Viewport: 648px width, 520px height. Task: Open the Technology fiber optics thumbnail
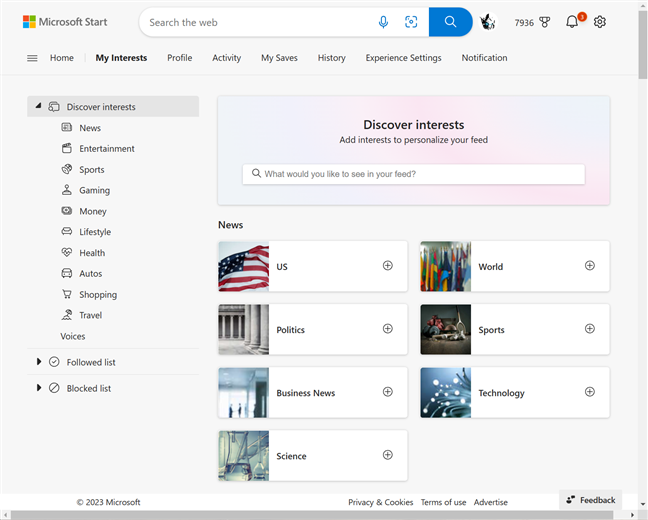click(x=446, y=393)
